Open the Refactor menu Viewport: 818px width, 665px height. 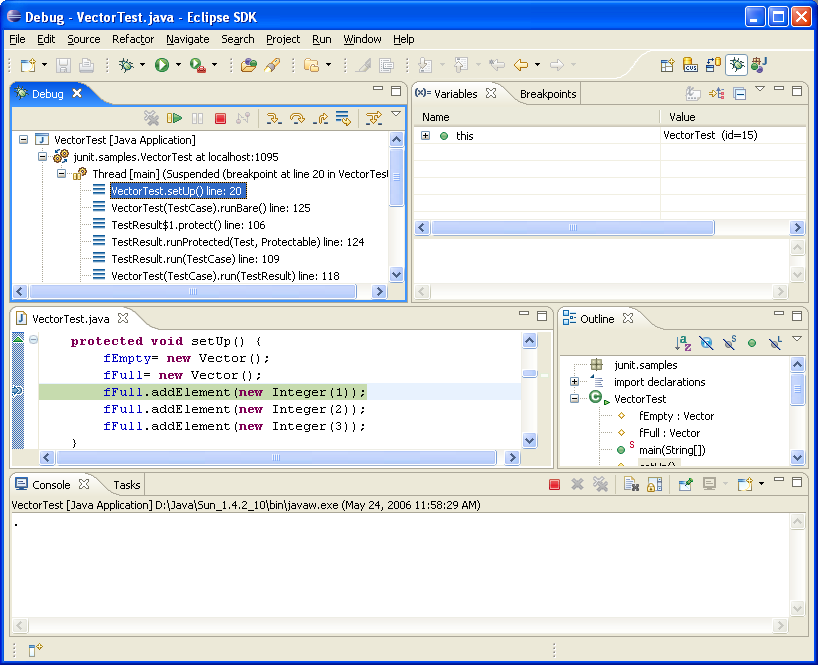[133, 39]
